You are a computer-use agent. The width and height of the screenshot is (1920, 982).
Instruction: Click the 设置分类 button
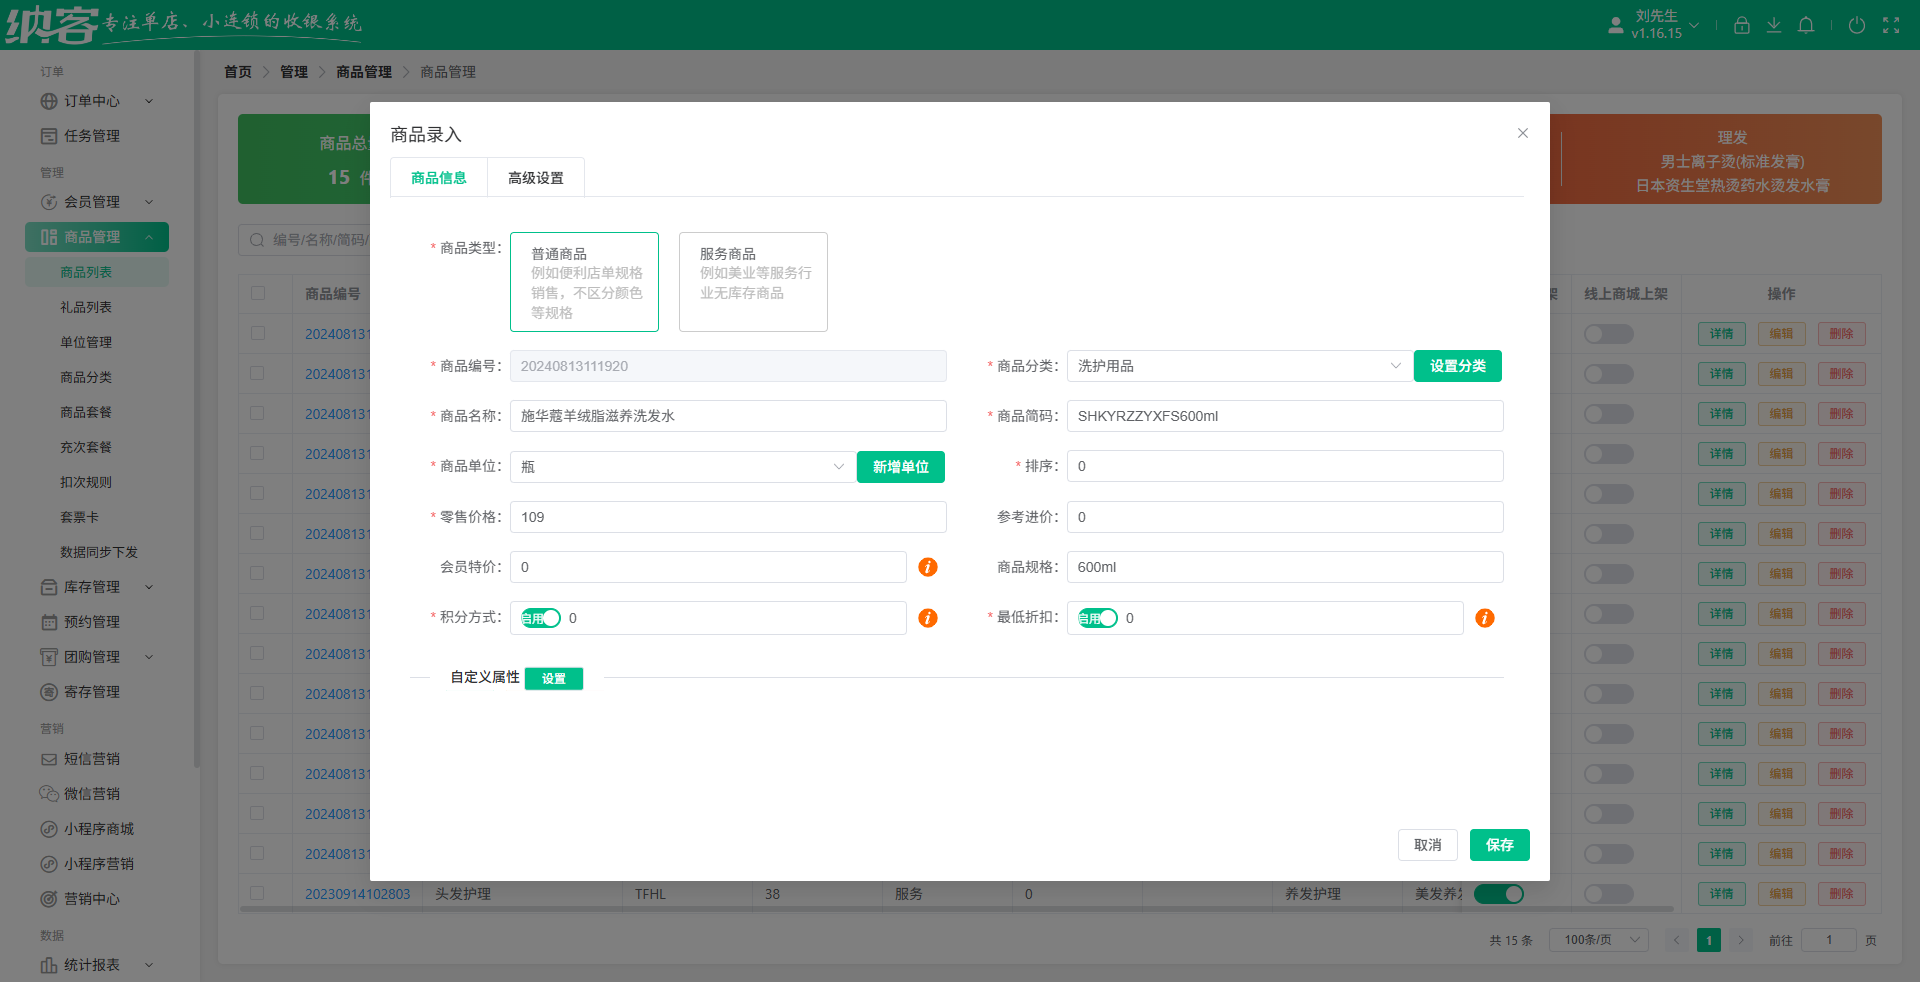pyautogui.click(x=1457, y=366)
